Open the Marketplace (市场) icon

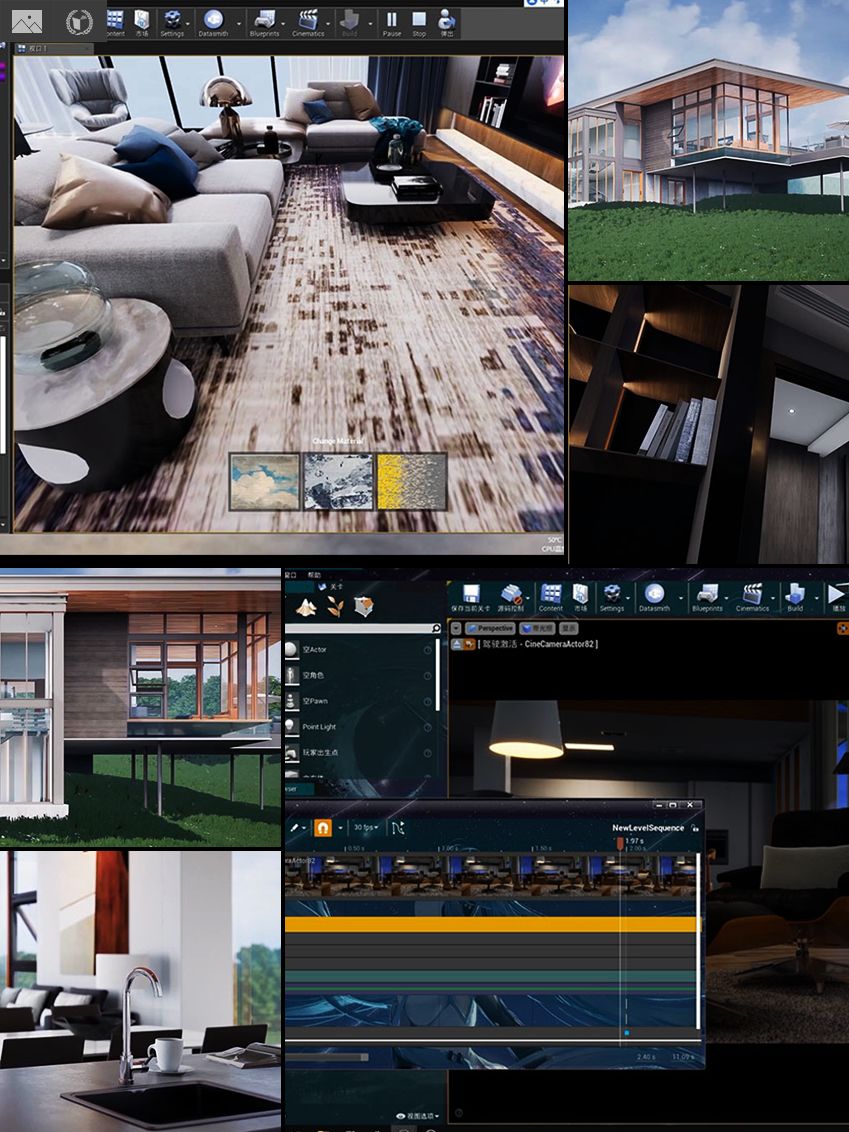coord(139,20)
